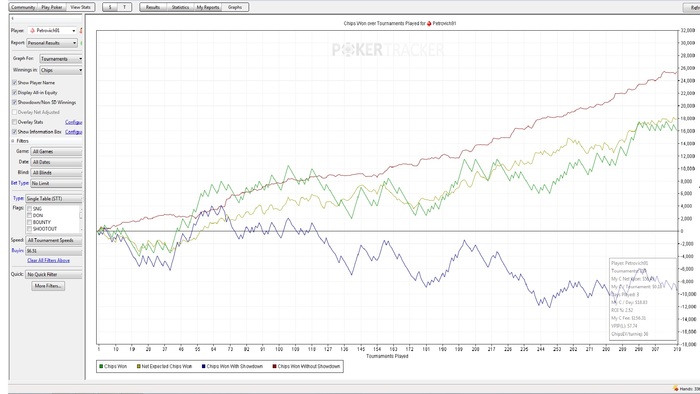Check the BOUNTY flag checkbox
This screenshot has height=394, width=700.
coord(29,222)
